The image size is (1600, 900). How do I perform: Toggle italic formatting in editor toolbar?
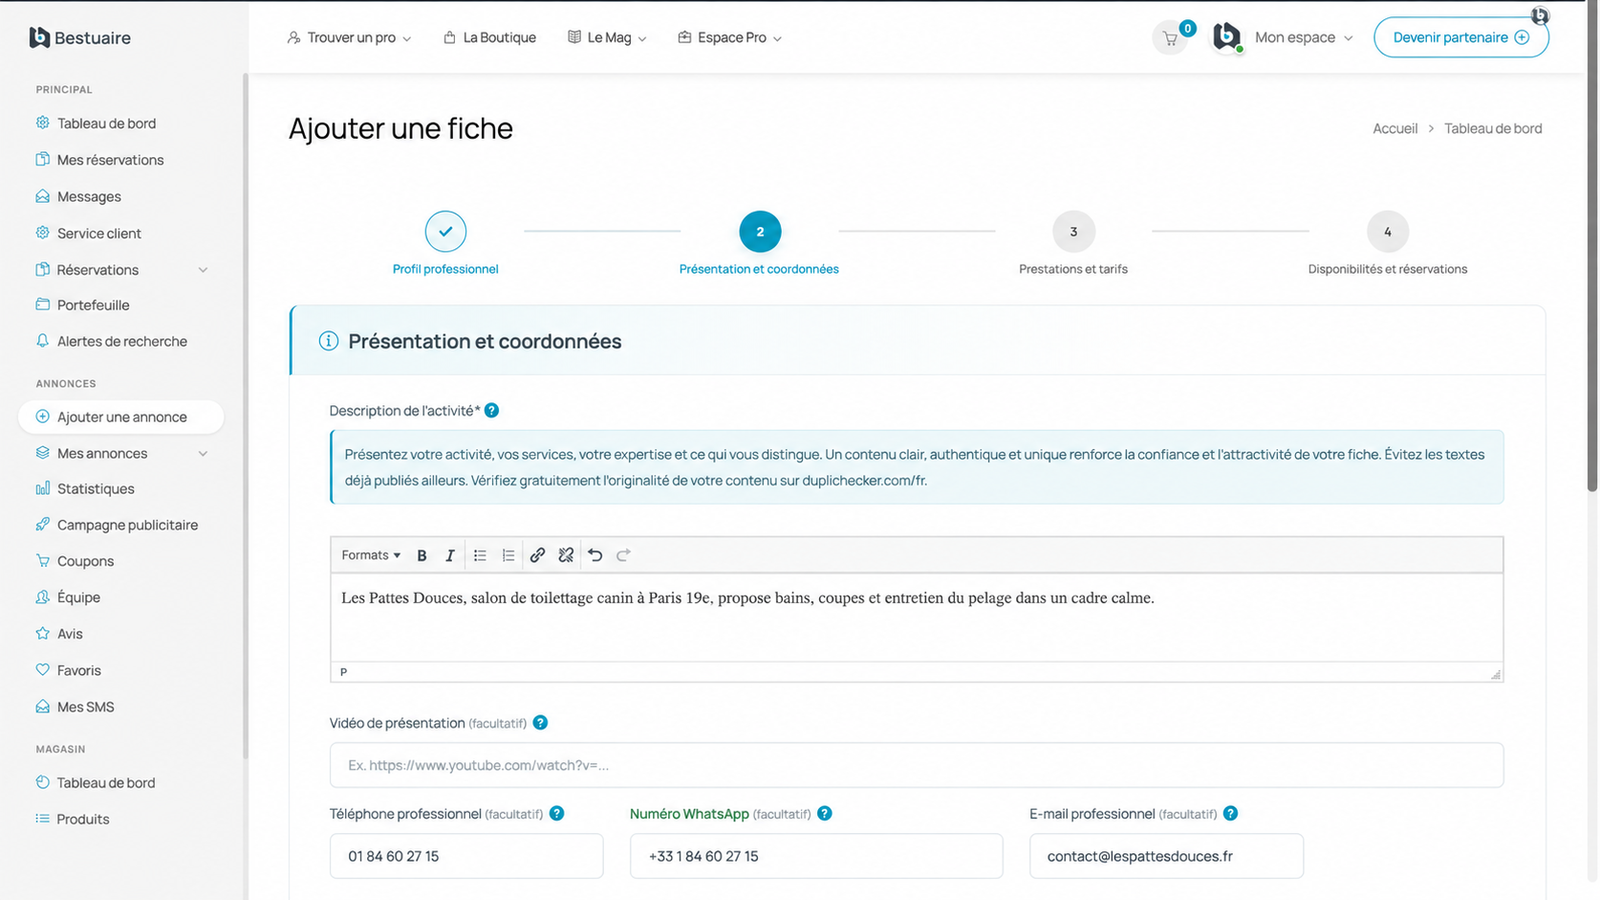tap(450, 555)
